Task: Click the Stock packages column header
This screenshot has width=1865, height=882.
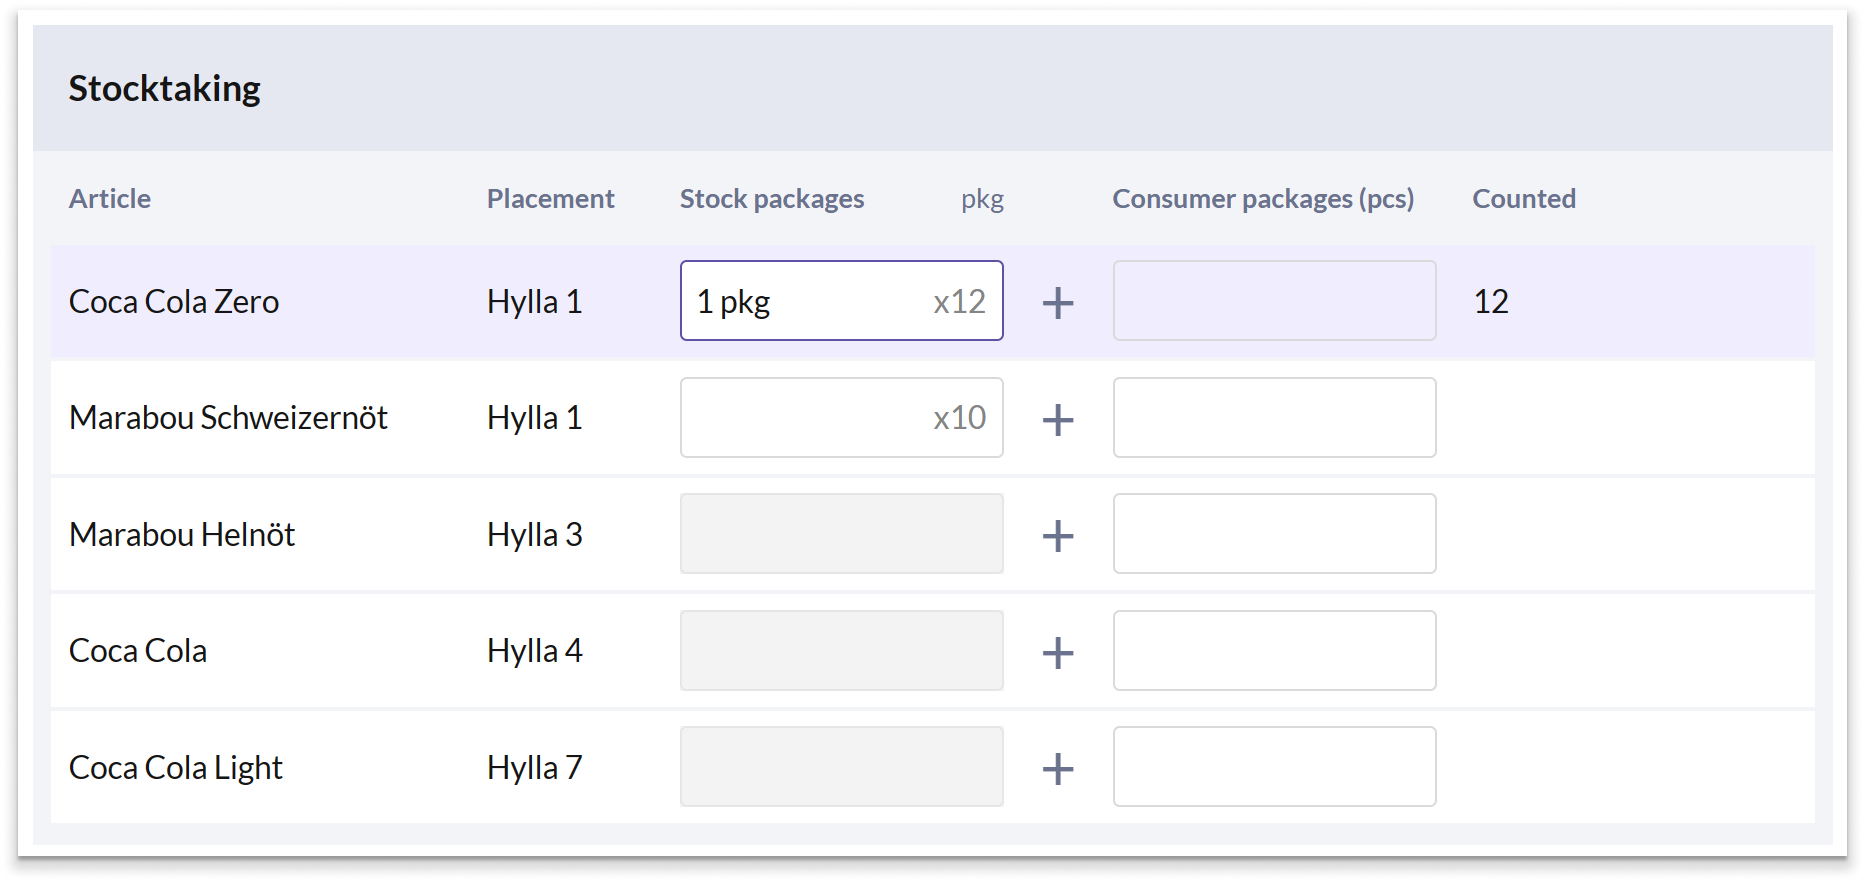Action: coord(771,199)
